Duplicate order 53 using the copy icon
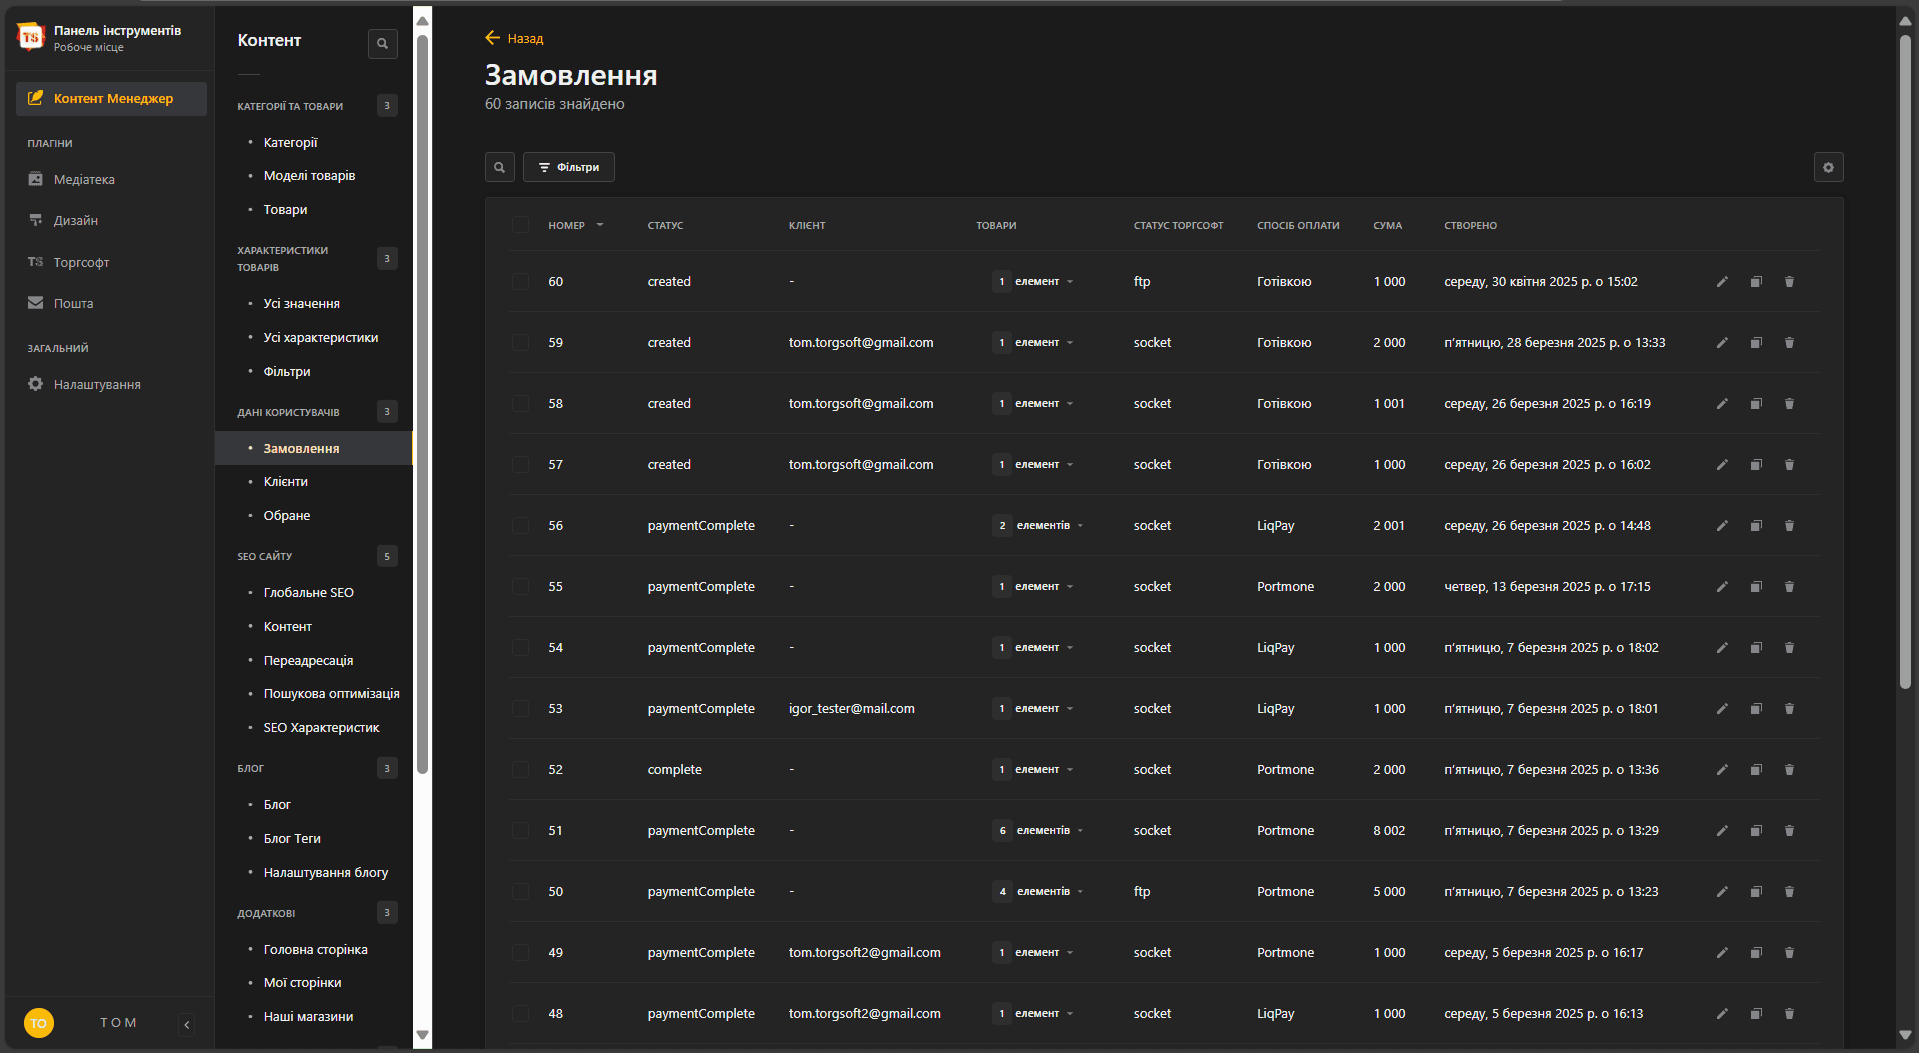1919x1053 pixels. coord(1756,709)
